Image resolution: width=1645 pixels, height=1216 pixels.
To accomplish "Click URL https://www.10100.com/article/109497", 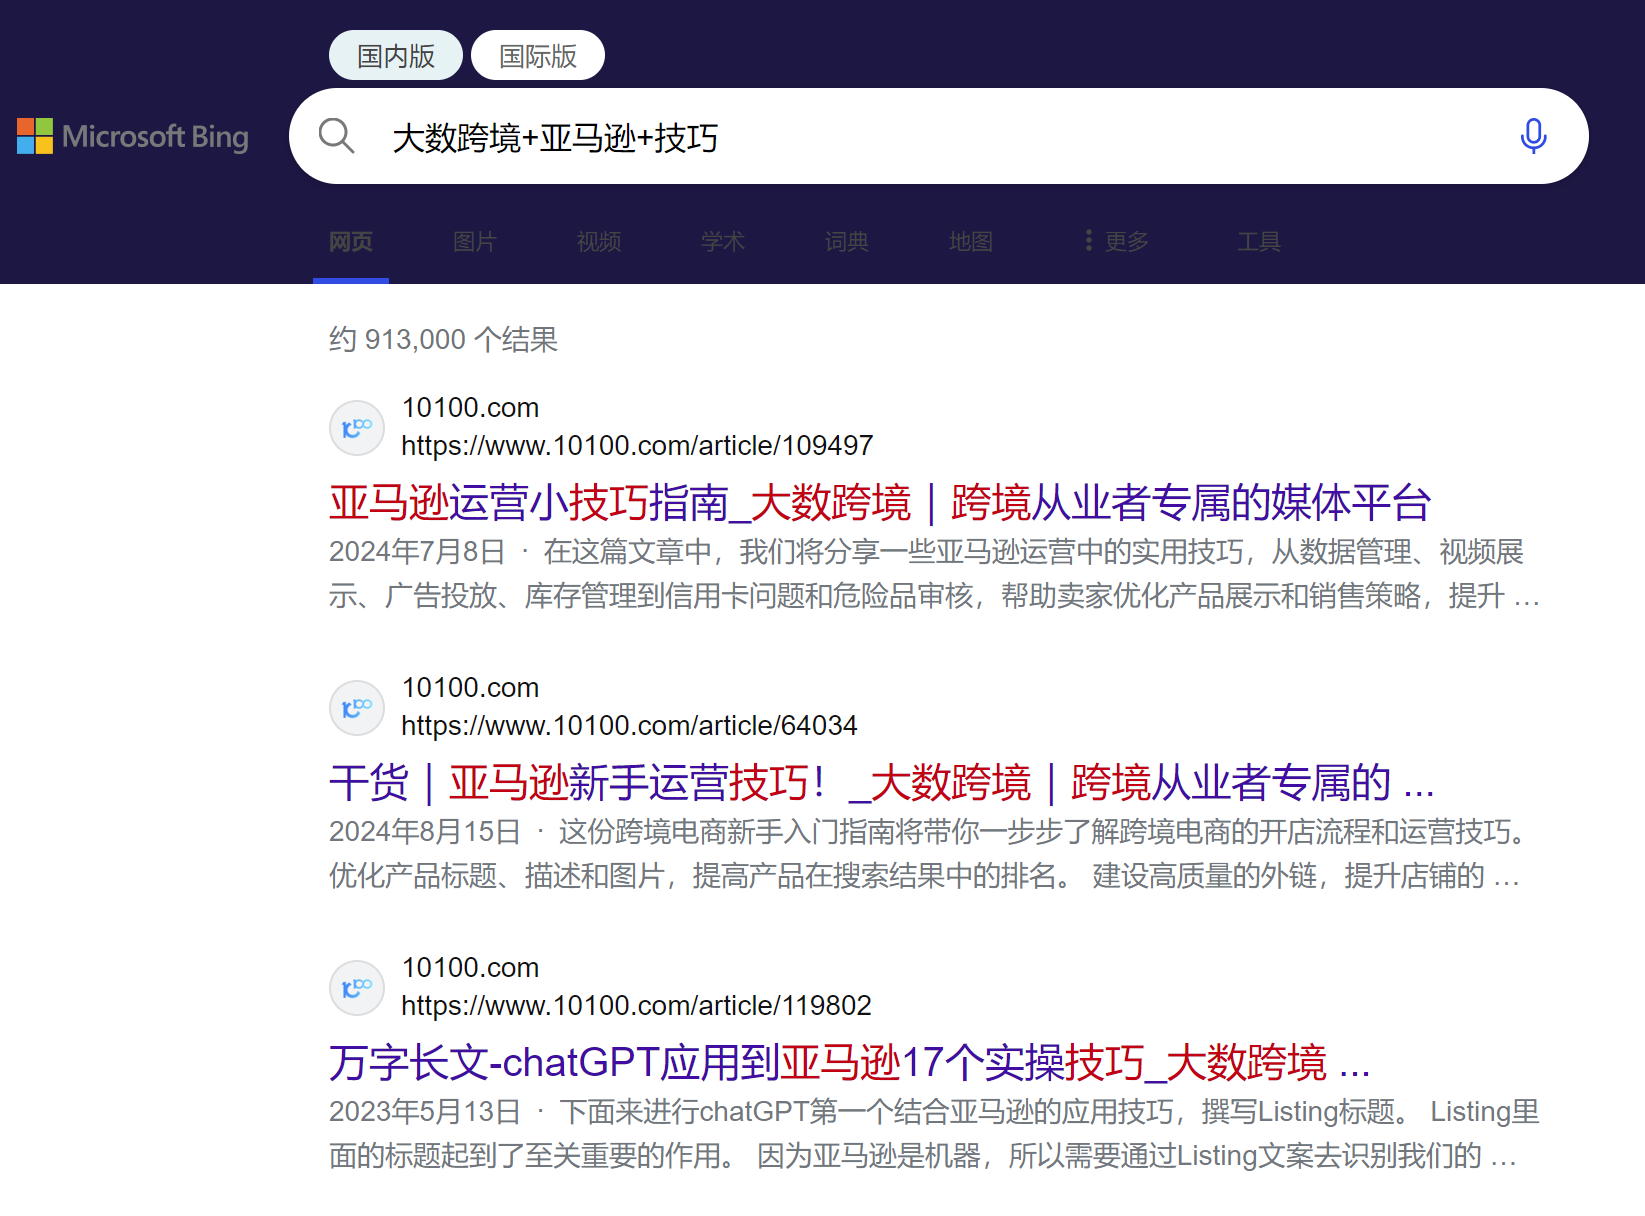I will tap(637, 445).
